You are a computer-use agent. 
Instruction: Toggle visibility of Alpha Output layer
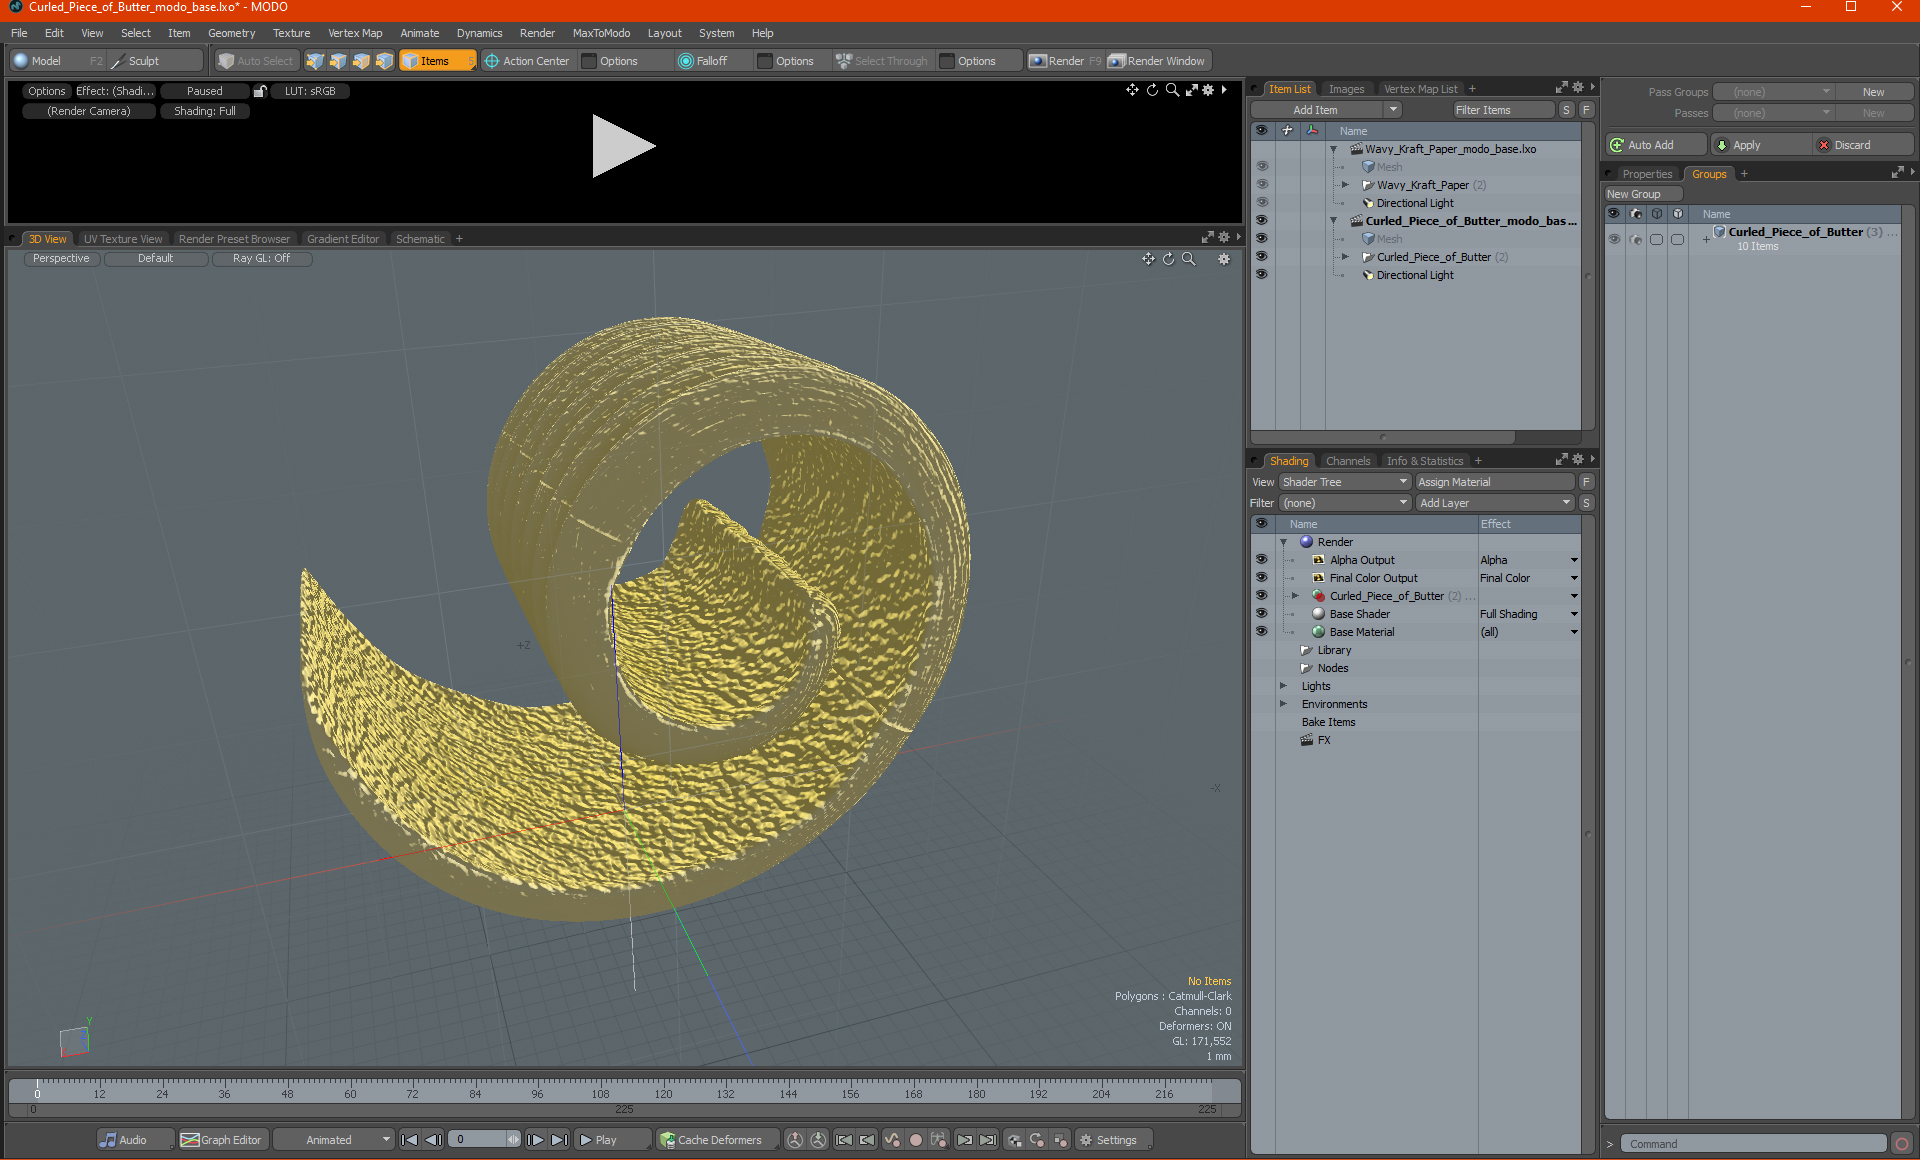click(x=1261, y=560)
